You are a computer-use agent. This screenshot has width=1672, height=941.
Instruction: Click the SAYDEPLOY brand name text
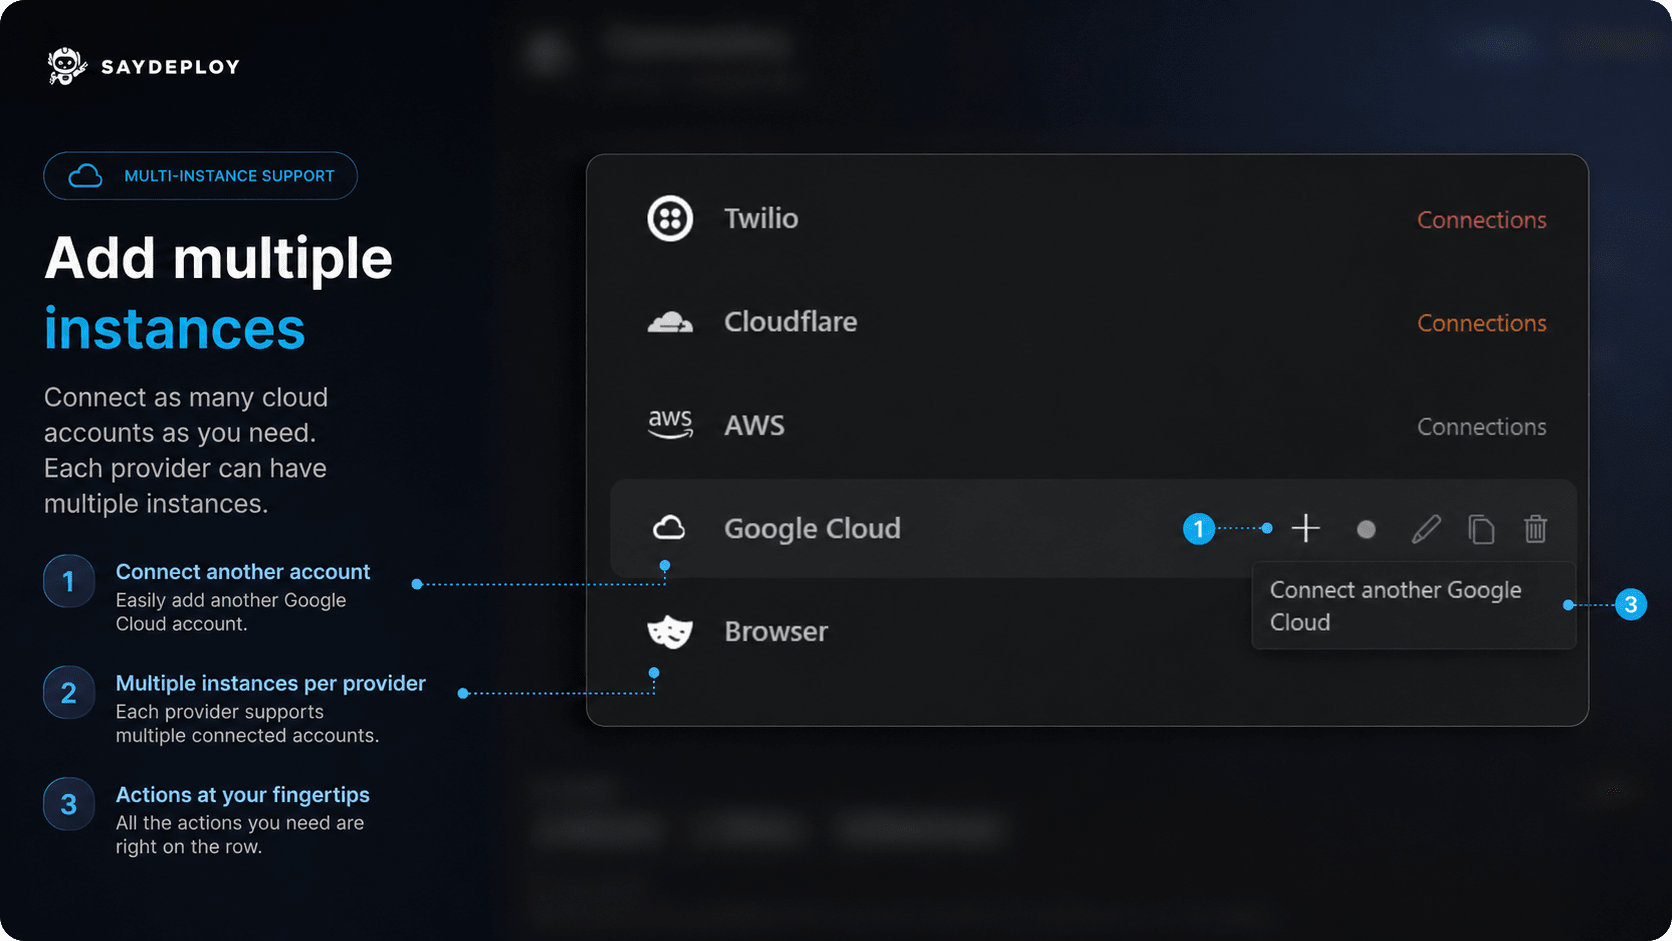coord(171,67)
